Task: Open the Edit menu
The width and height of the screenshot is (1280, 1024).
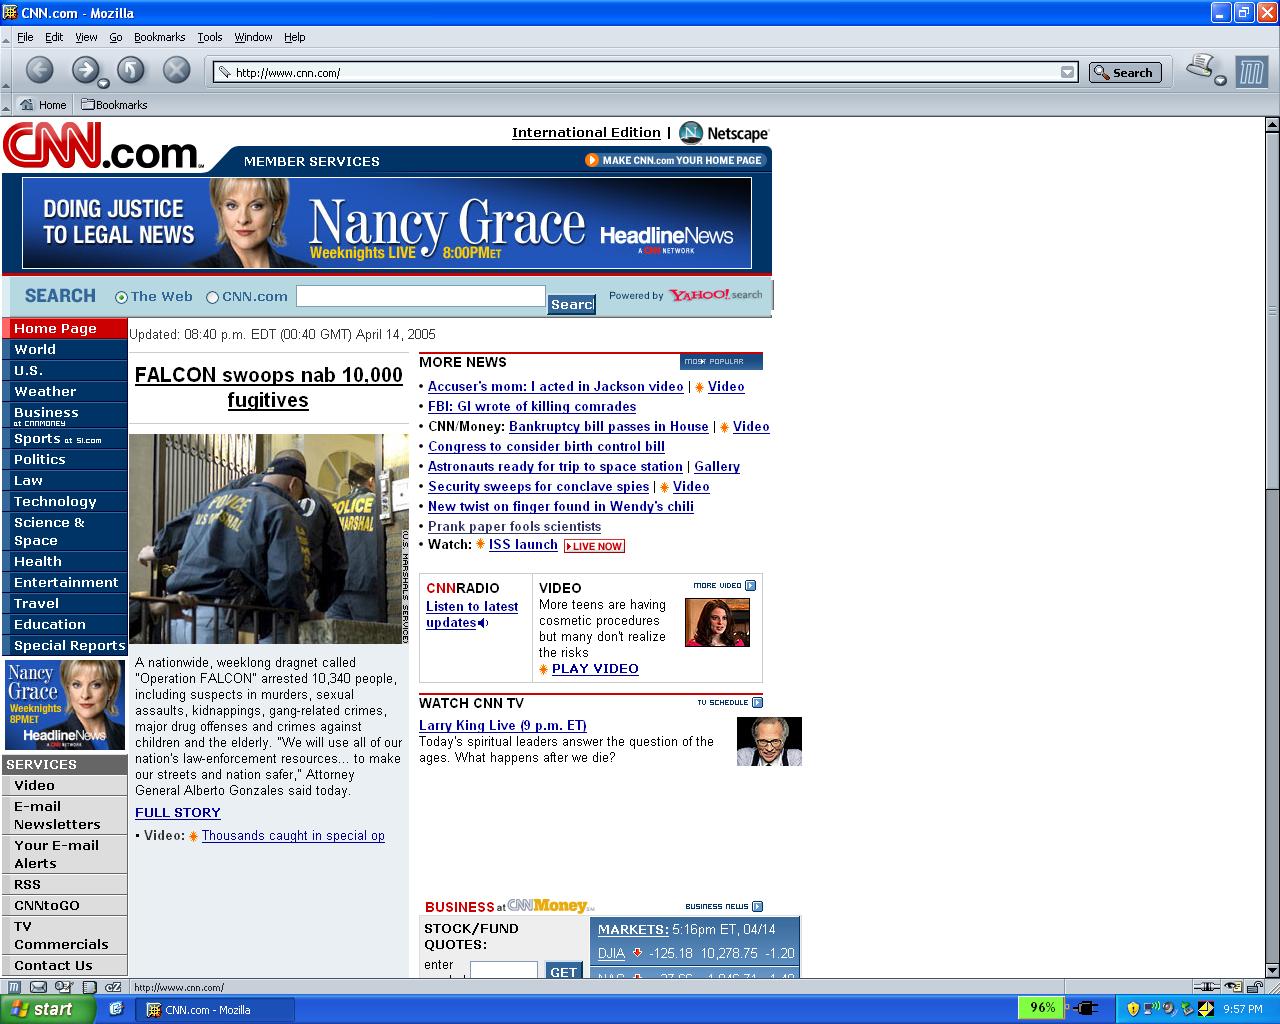Action: pyautogui.click(x=54, y=37)
